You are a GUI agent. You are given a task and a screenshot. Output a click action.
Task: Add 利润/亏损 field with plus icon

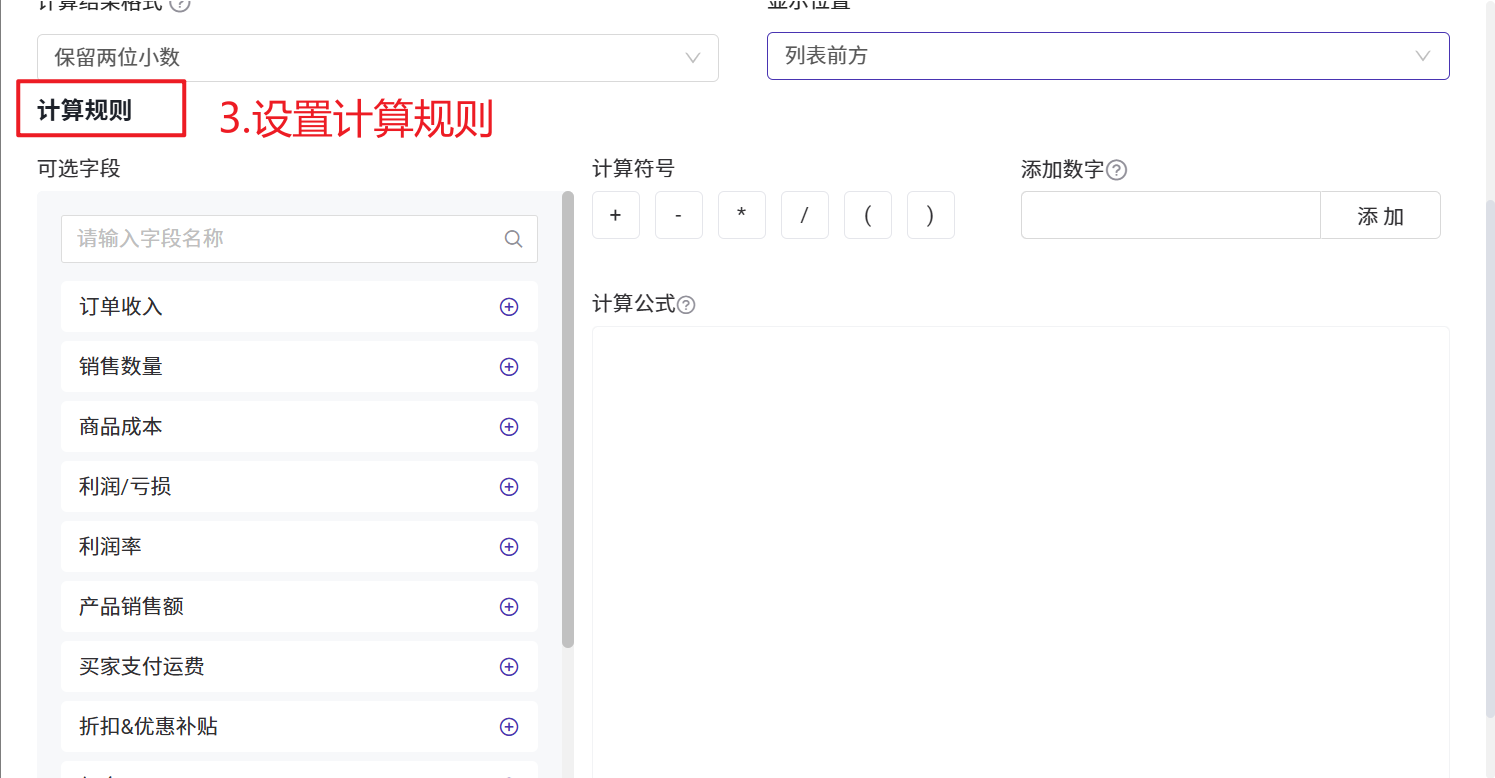pyautogui.click(x=509, y=487)
